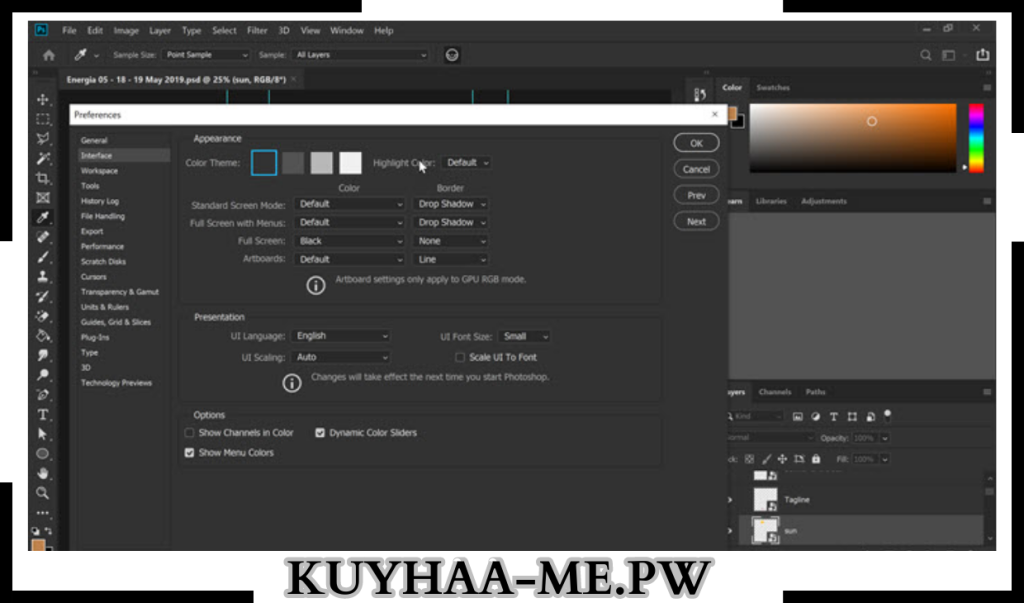This screenshot has height=603, width=1024.
Task: Click the OK button in Preferences
Action: pyautogui.click(x=696, y=143)
